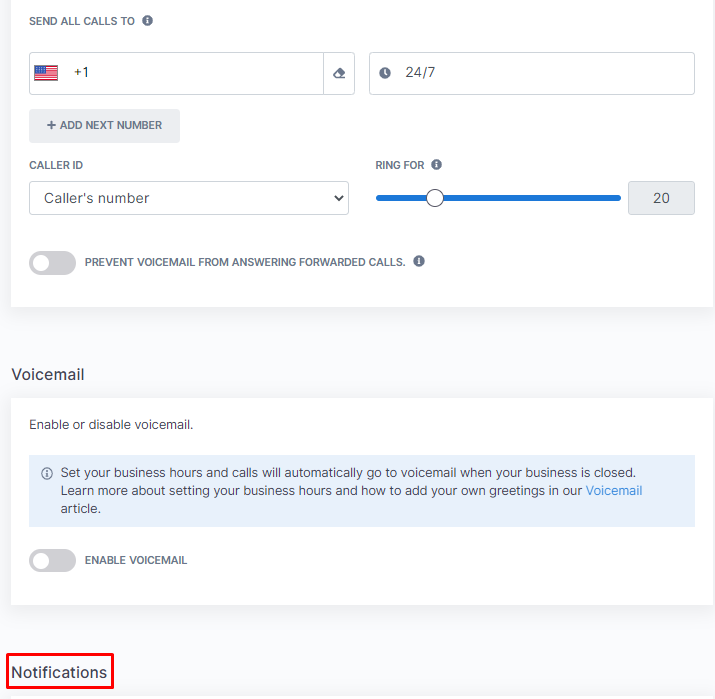Screen dimensions: 715x699
Task: Click the info icon after the Prevent Voicemail label
Action: tap(419, 261)
